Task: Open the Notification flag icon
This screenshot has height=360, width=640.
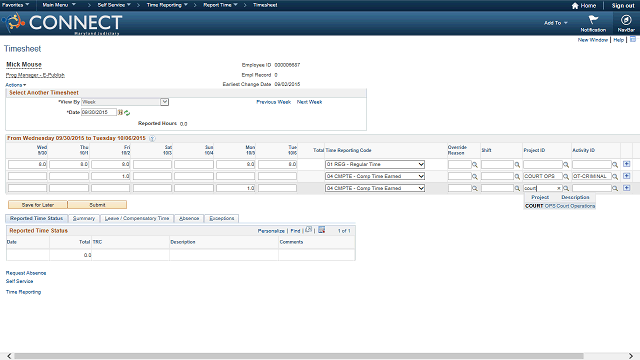Action: point(593,20)
